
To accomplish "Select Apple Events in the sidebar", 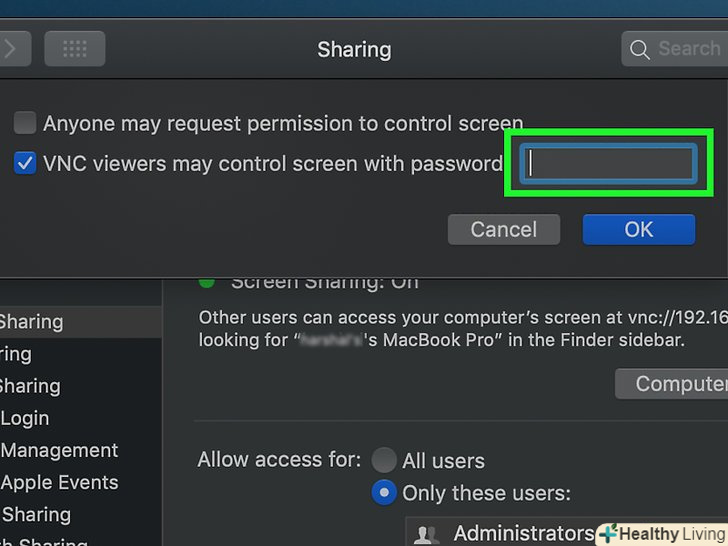I will pos(59,482).
